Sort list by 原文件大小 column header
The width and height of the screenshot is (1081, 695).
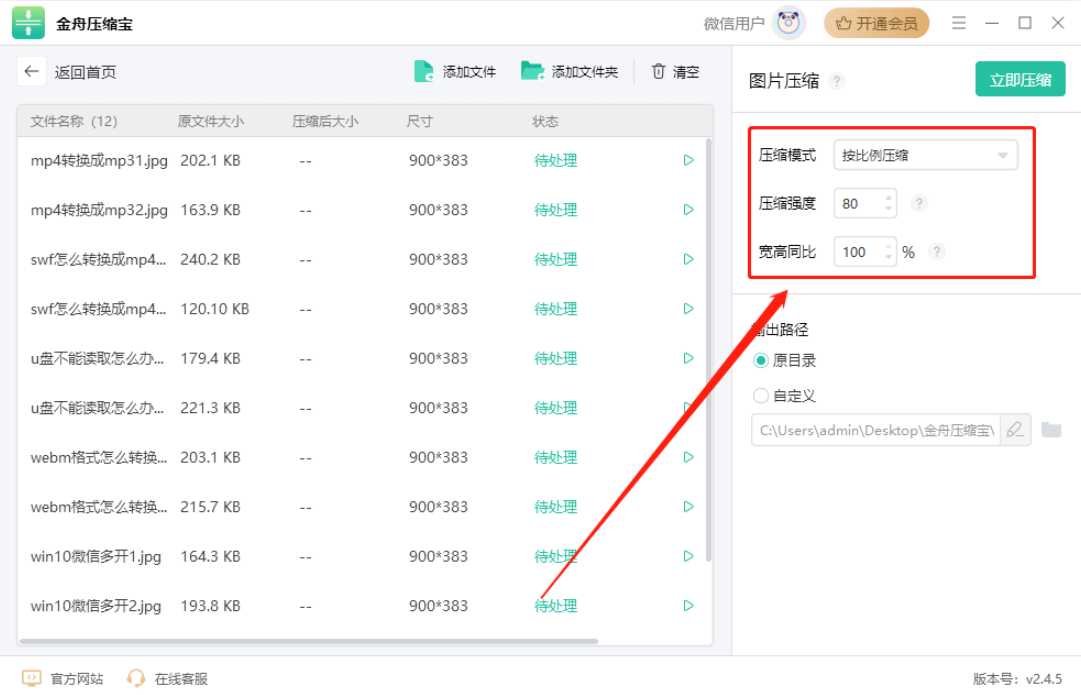click(210, 122)
